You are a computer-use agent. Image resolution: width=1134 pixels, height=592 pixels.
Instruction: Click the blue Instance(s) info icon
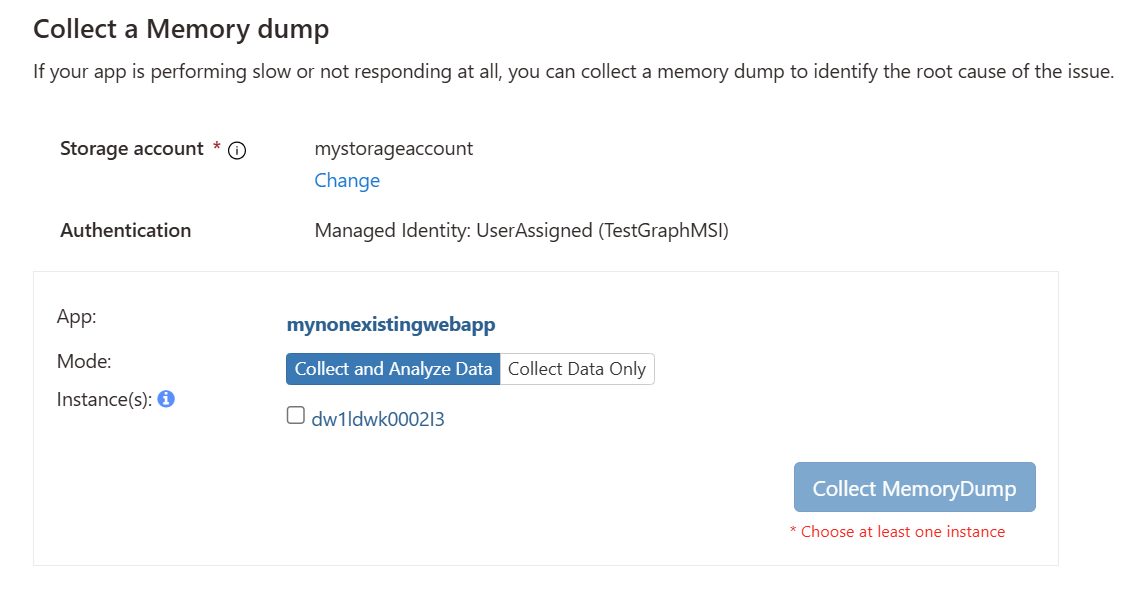[167, 399]
